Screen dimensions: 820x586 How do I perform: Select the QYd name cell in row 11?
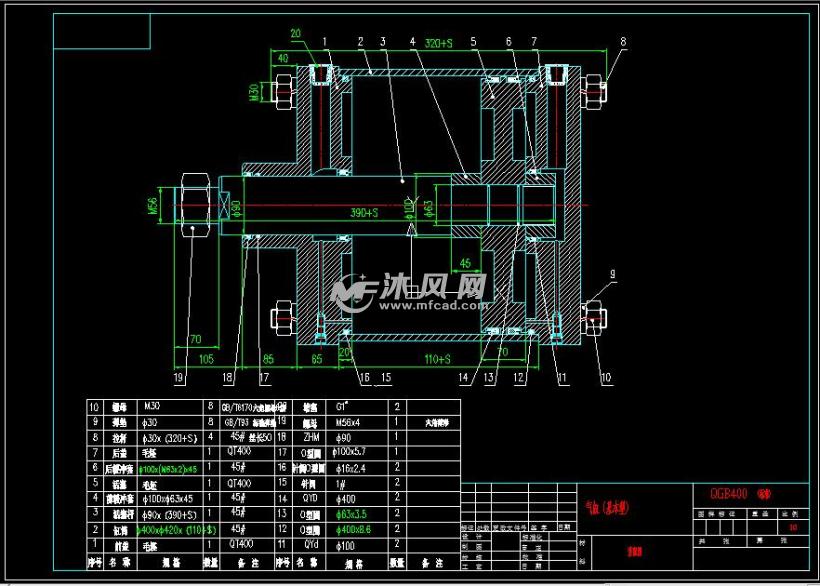click(x=311, y=545)
